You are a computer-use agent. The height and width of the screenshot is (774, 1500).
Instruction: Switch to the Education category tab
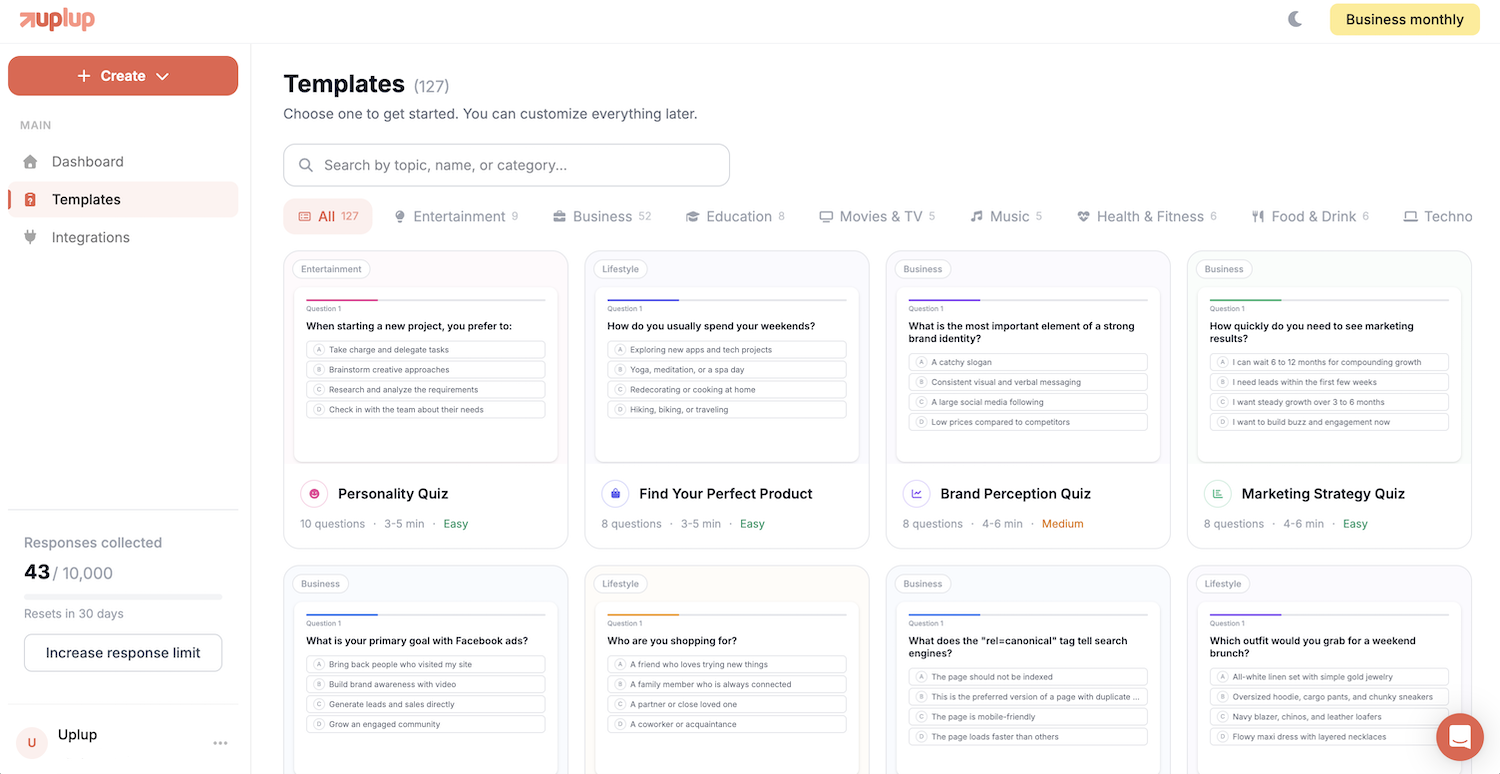735,217
